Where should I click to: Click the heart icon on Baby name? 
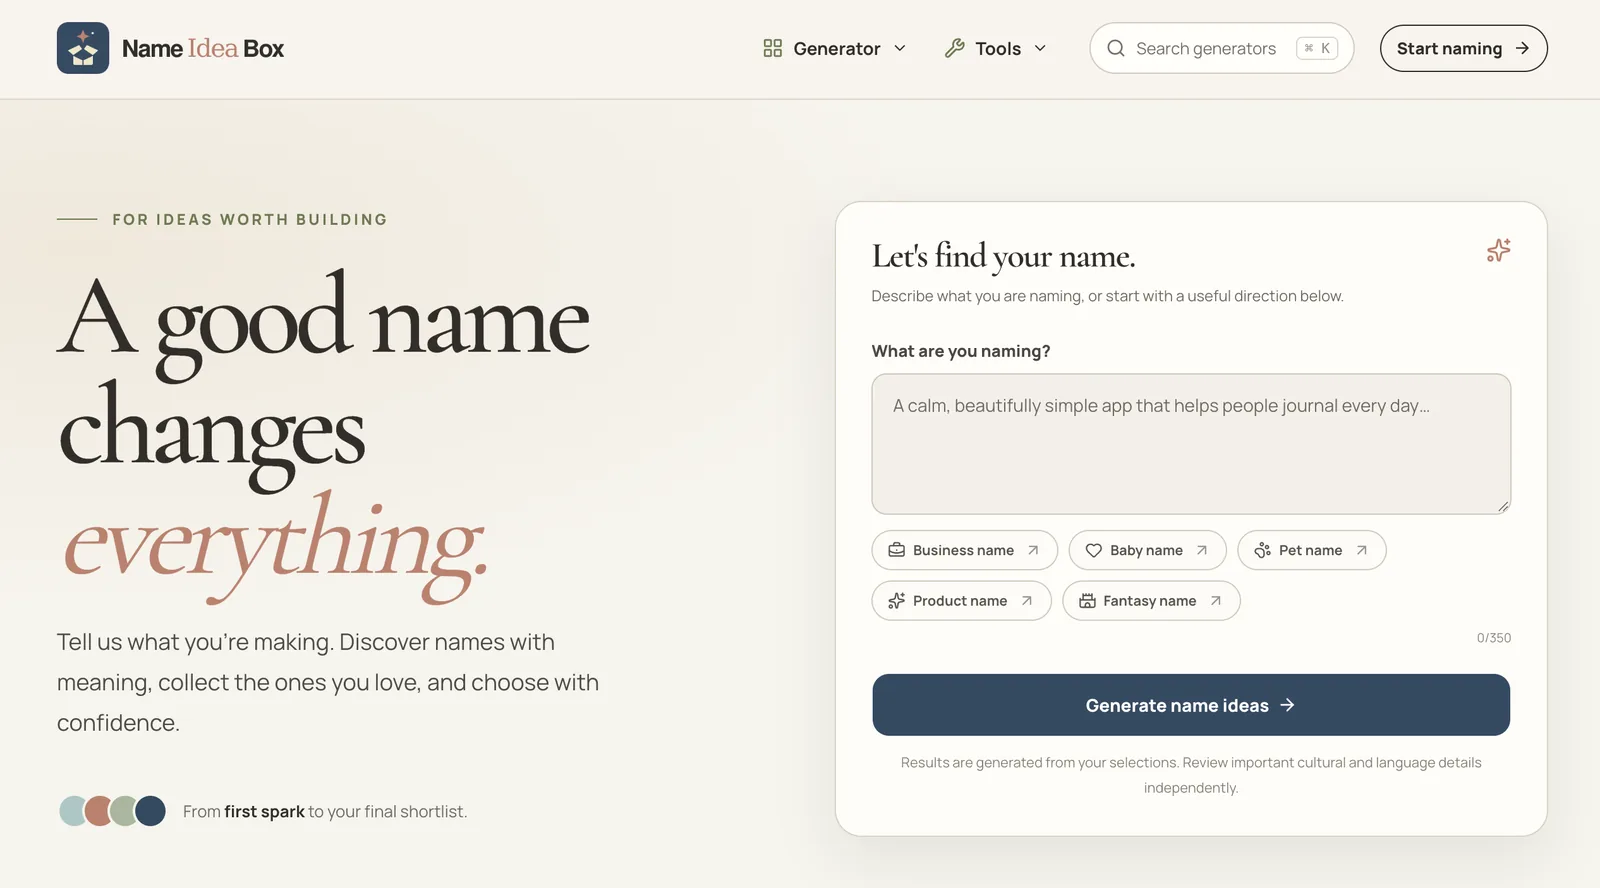(1094, 550)
